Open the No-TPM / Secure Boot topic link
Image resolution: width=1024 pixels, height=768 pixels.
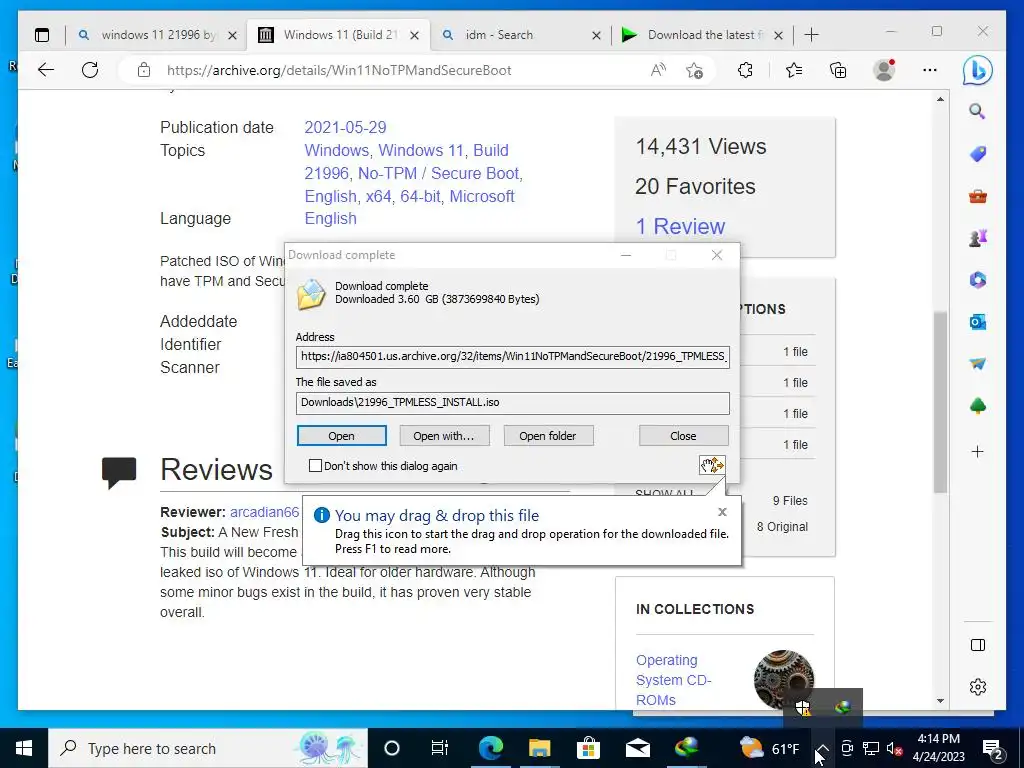[x=438, y=173]
